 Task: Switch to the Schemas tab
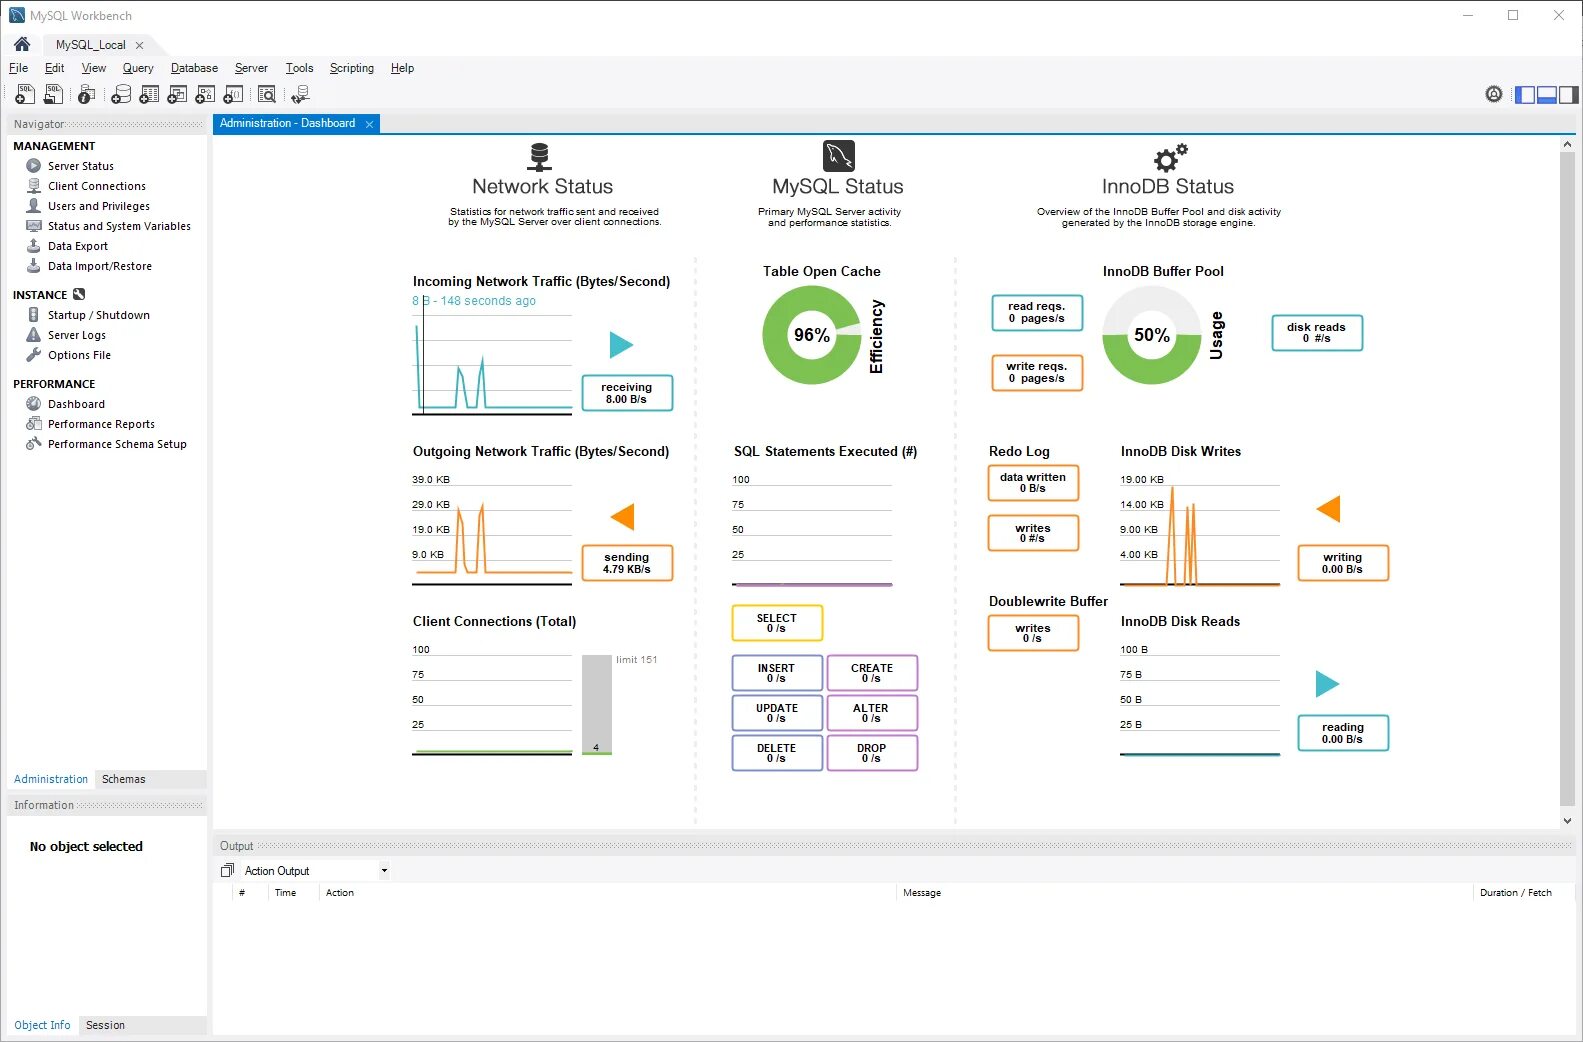click(124, 779)
